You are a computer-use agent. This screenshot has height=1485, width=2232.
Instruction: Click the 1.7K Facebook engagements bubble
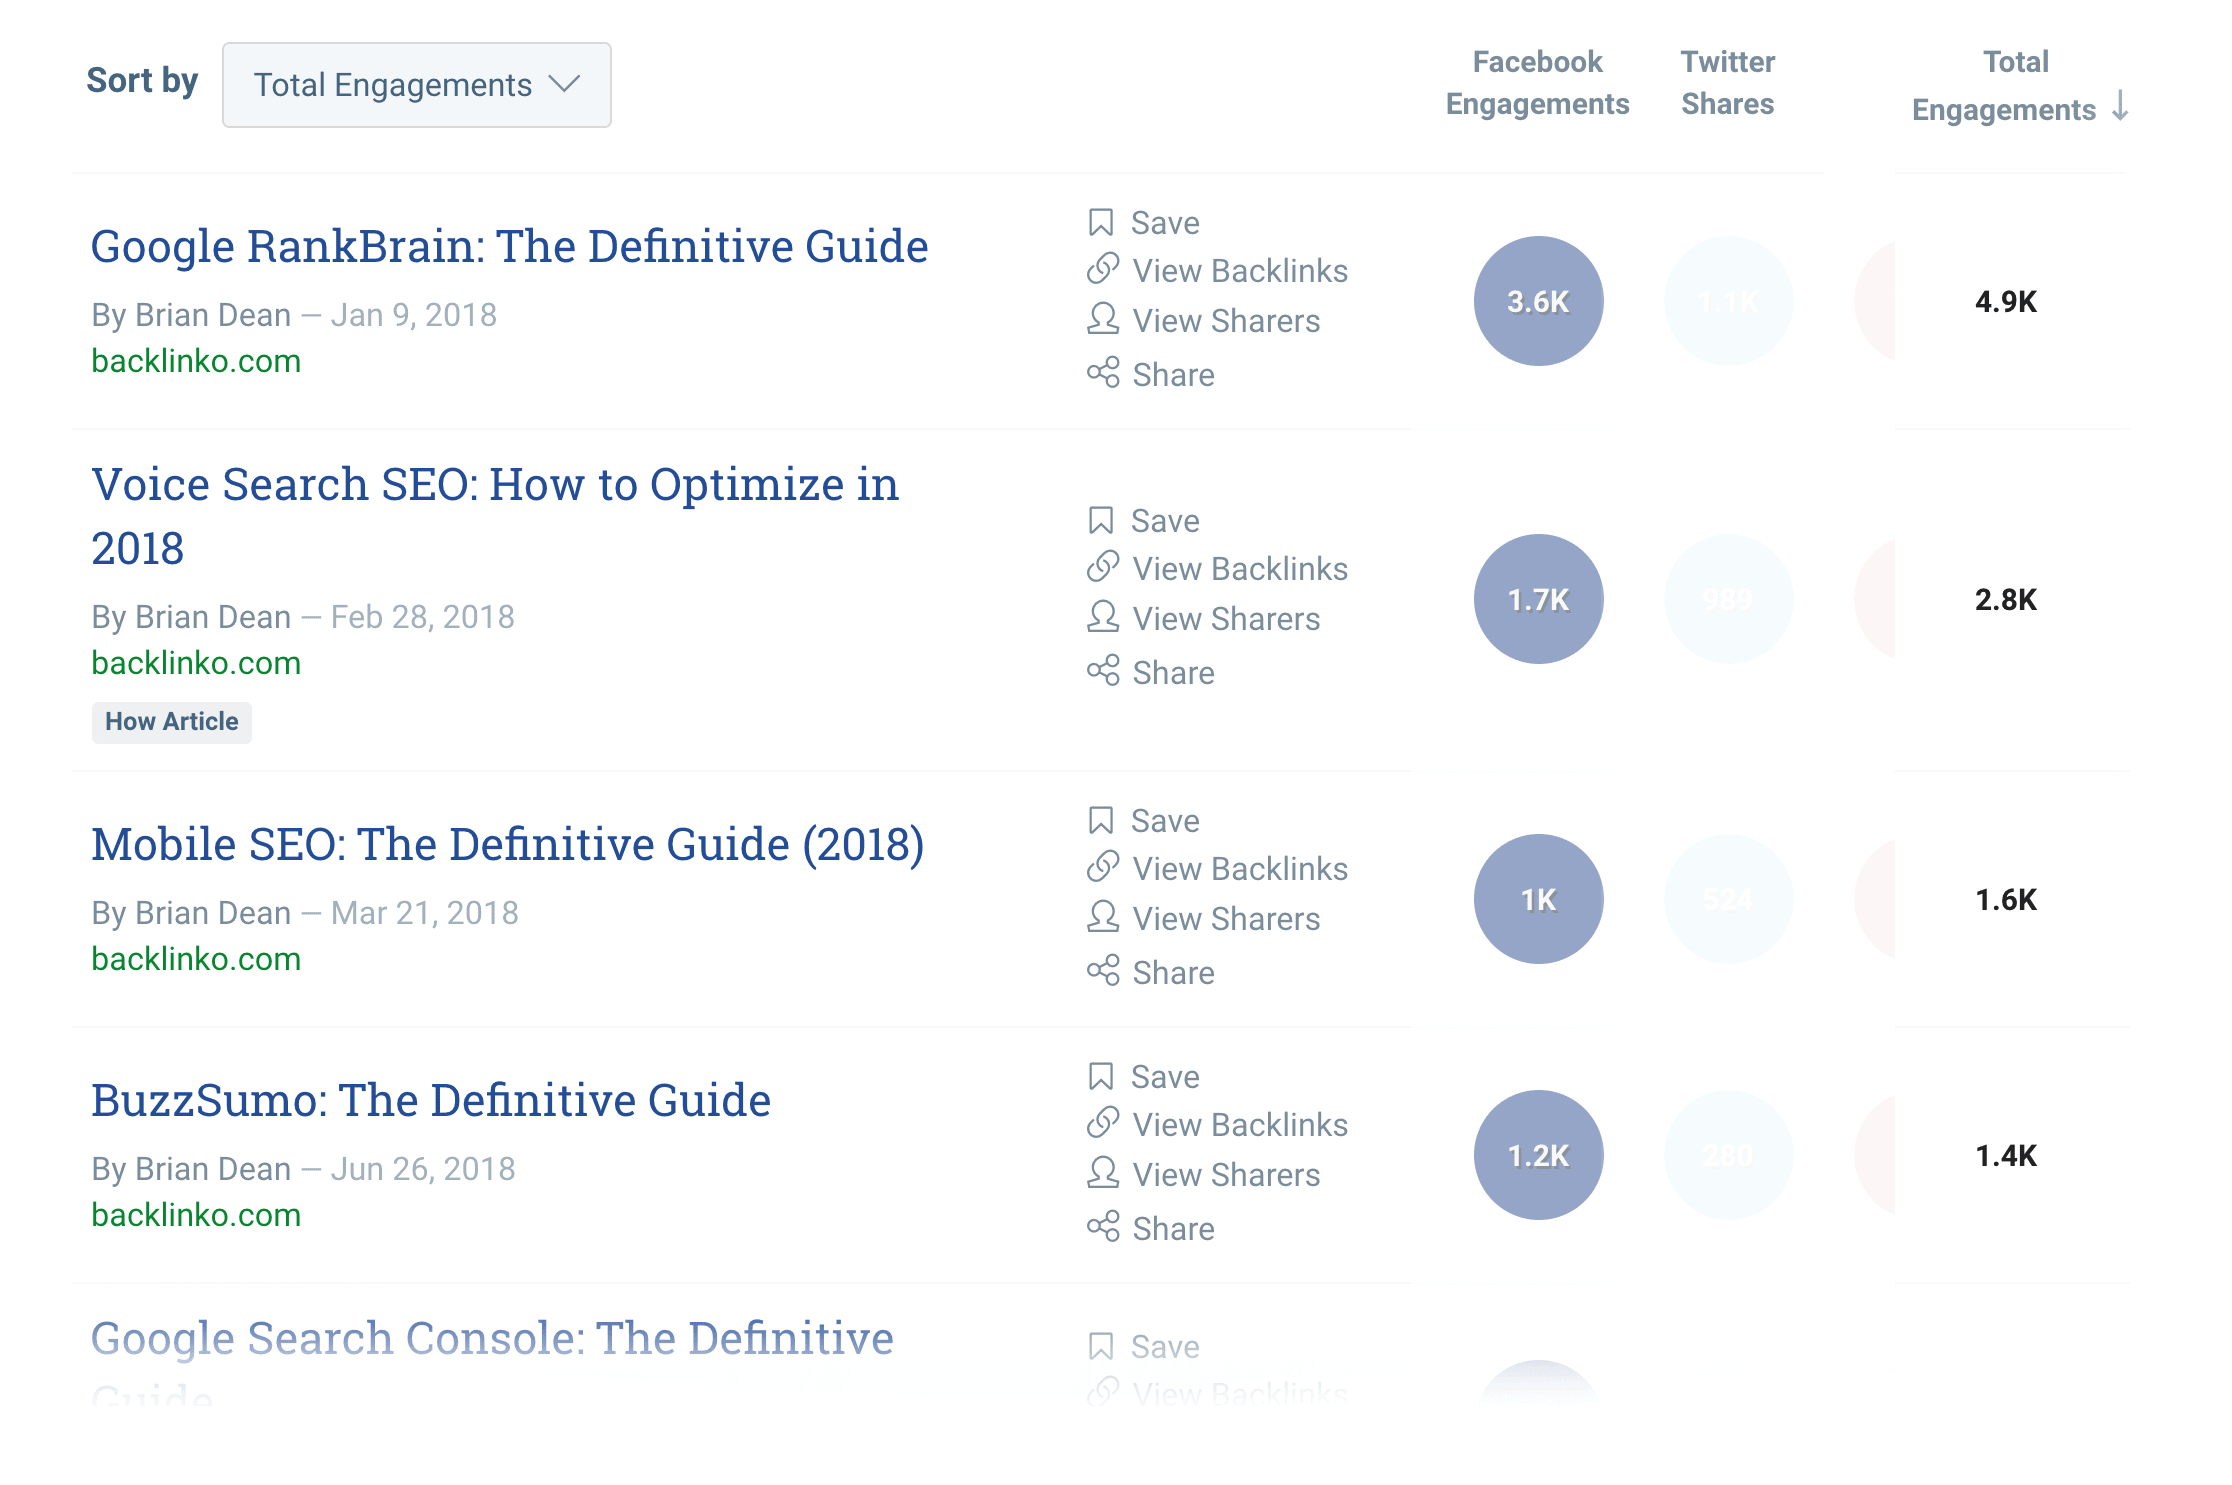[1538, 599]
